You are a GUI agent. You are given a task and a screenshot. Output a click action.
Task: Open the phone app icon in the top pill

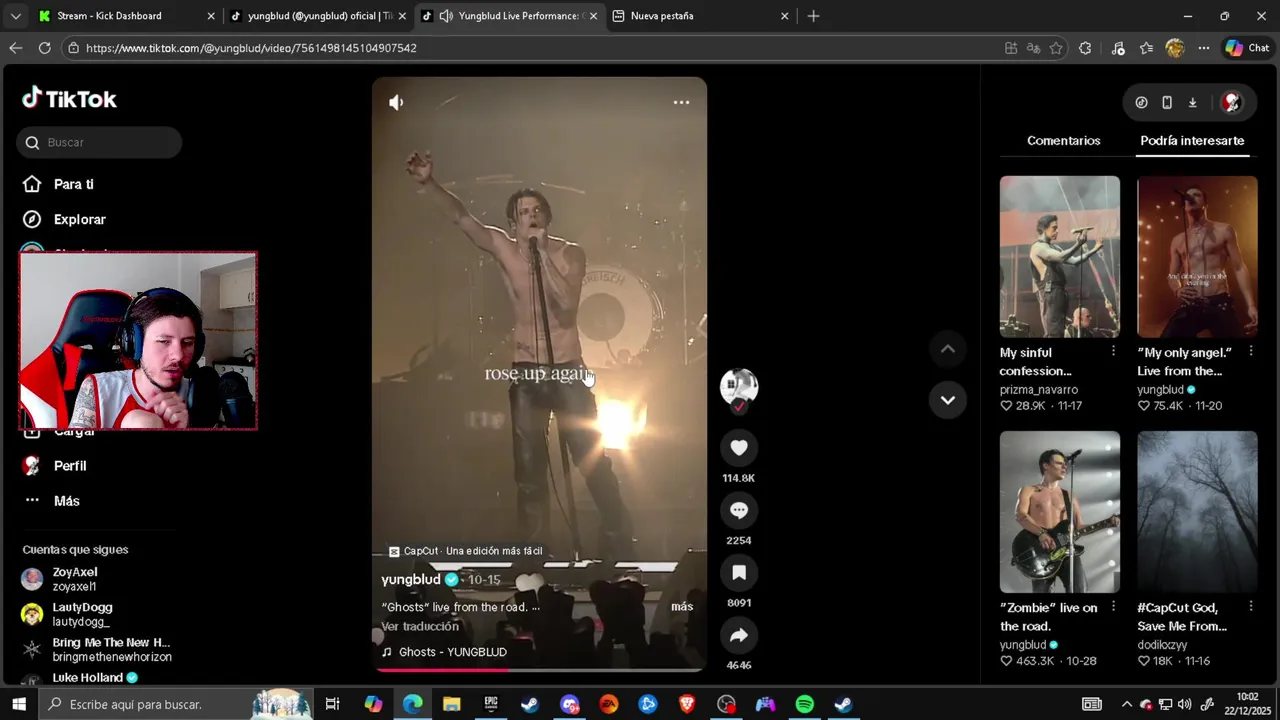click(x=1167, y=102)
